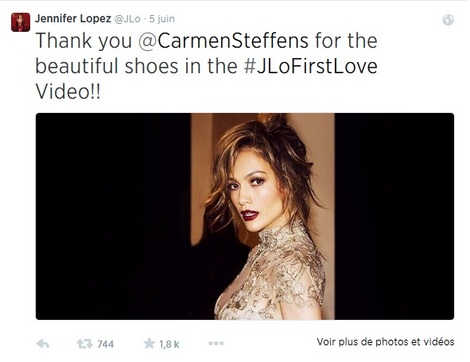Open Jennifer Lopez's profile avatar
Screen dimensions: 470x362
tap(20, 22)
